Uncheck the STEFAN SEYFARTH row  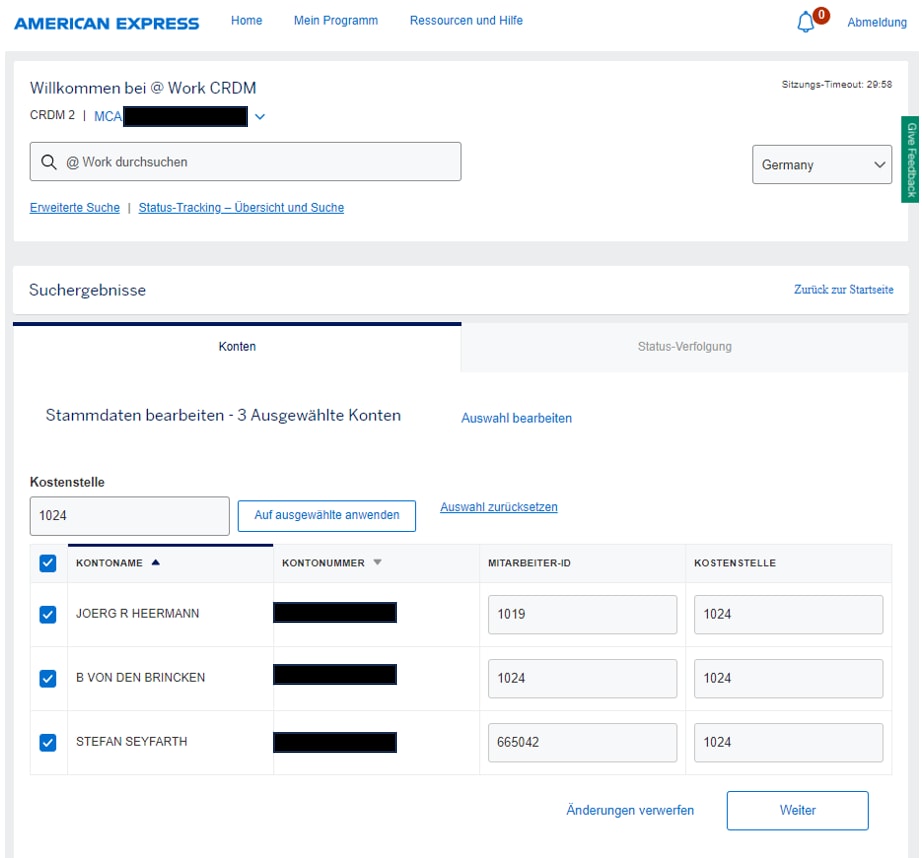(48, 742)
